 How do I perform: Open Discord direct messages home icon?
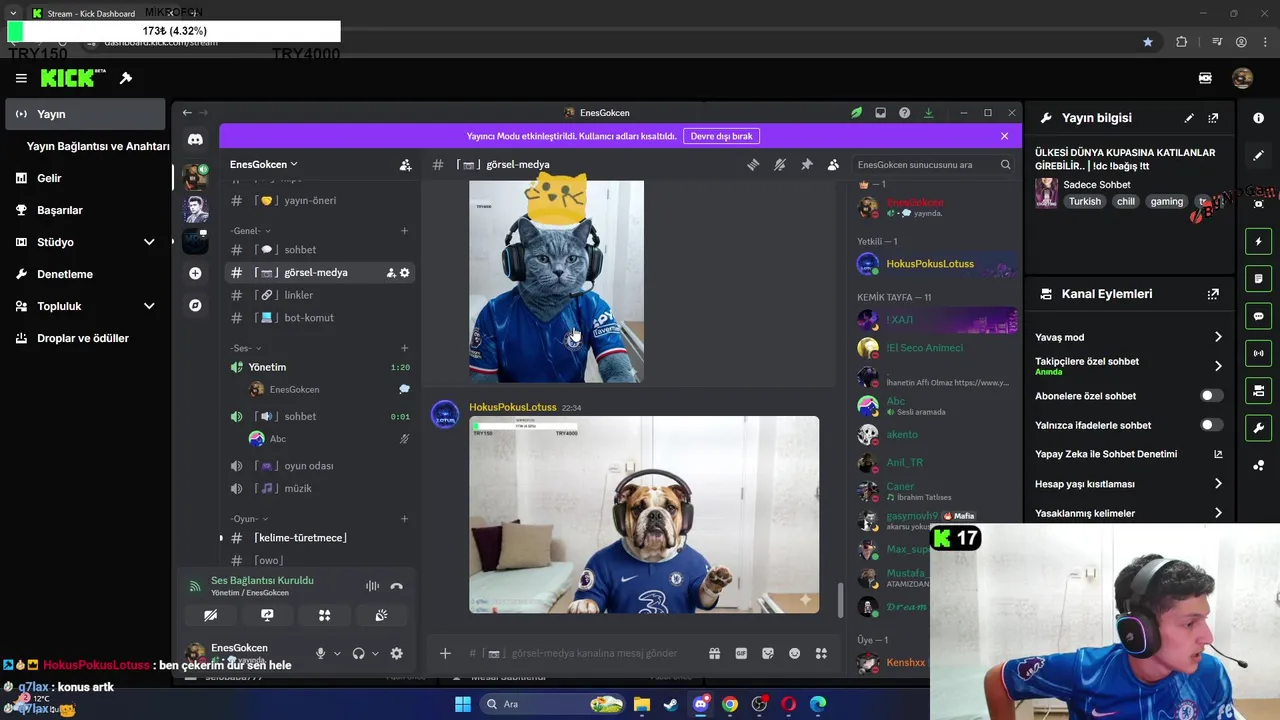tap(195, 139)
